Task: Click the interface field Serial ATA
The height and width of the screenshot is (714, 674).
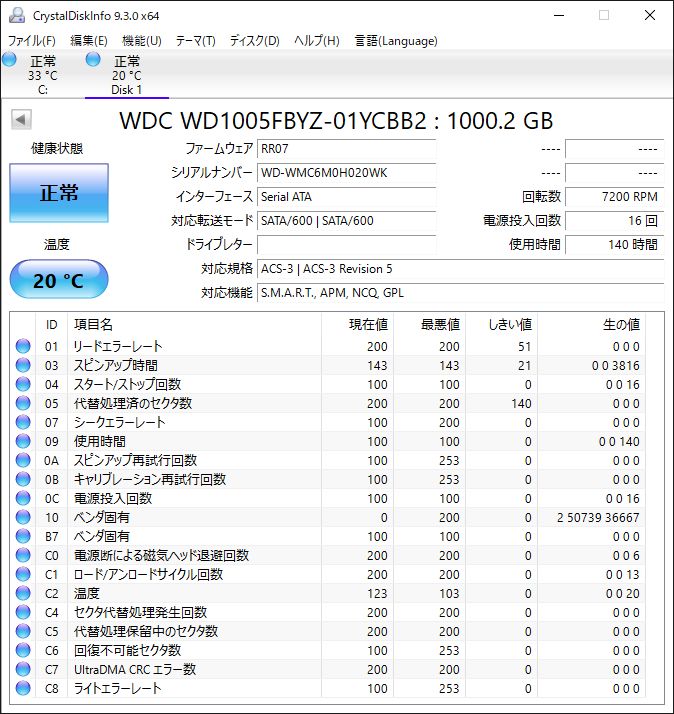Action: coord(347,197)
